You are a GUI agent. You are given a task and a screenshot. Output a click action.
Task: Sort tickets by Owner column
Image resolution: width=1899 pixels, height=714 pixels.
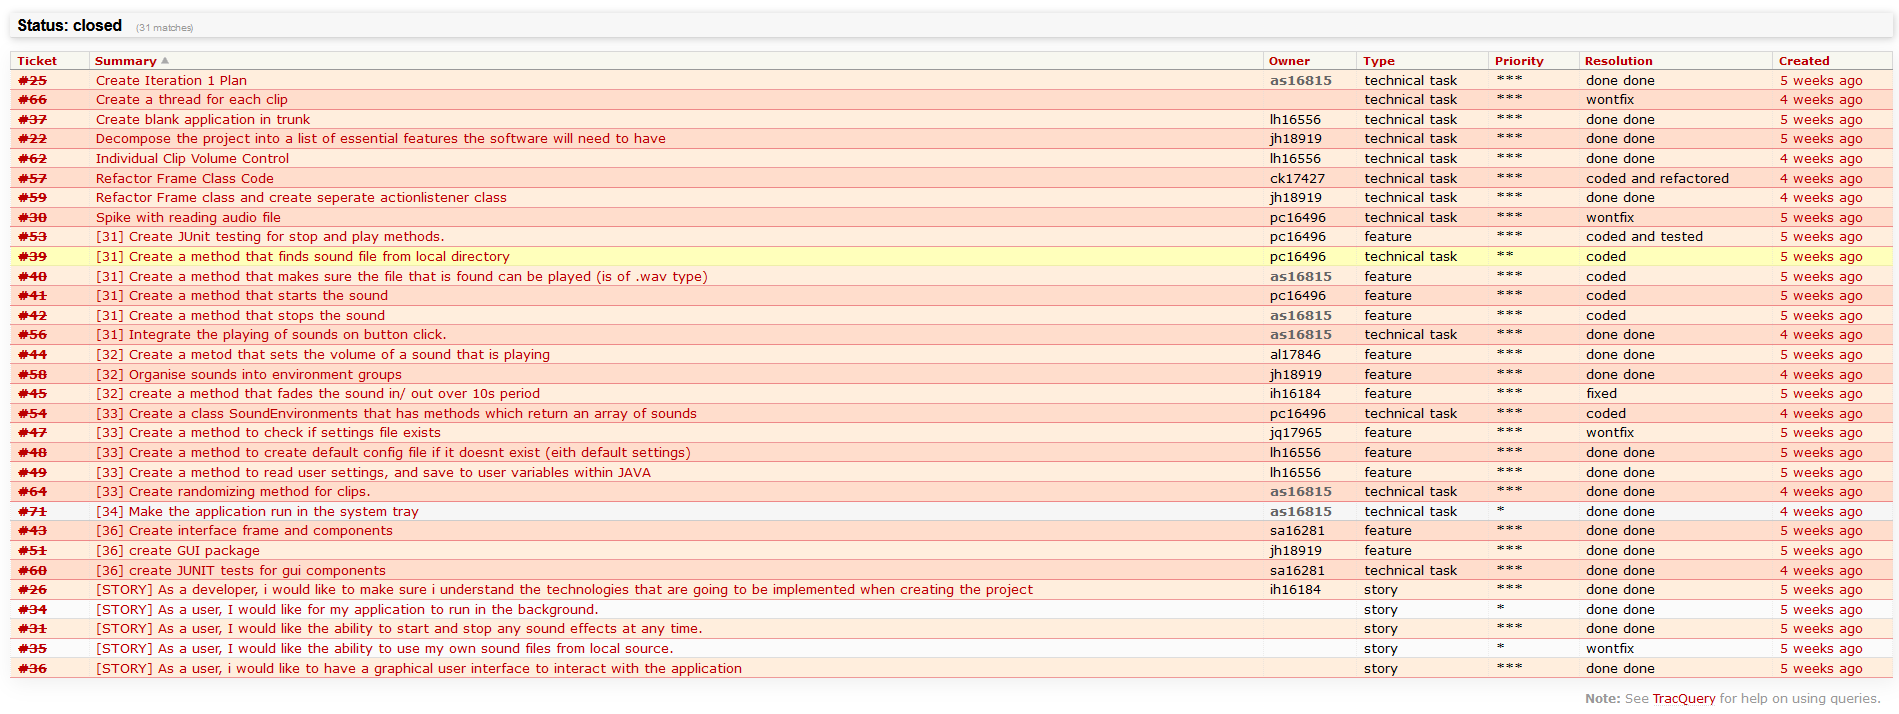[1289, 61]
